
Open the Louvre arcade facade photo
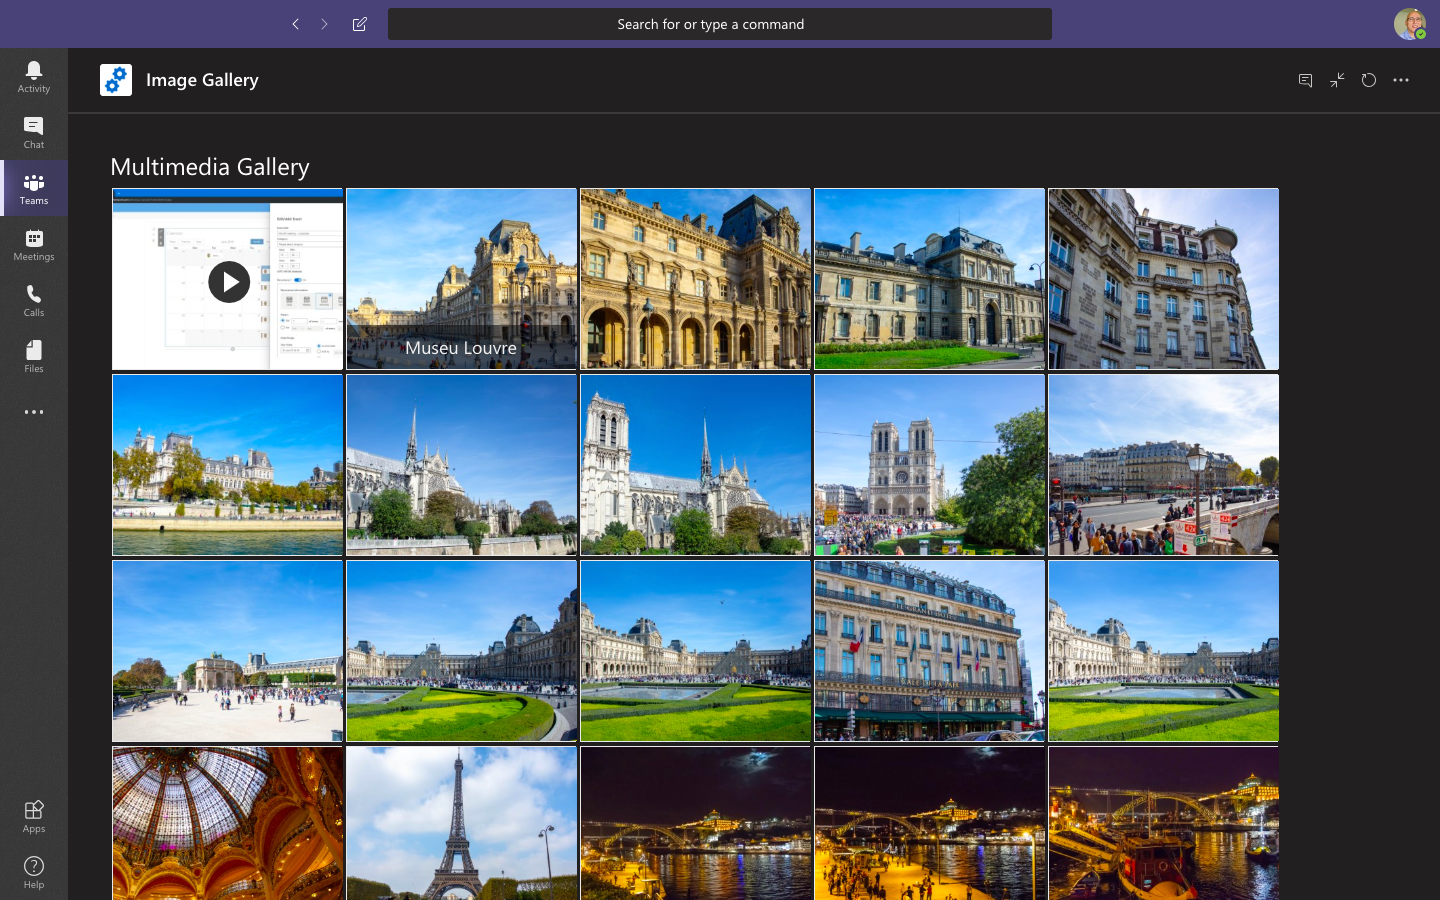pyautogui.click(x=696, y=279)
